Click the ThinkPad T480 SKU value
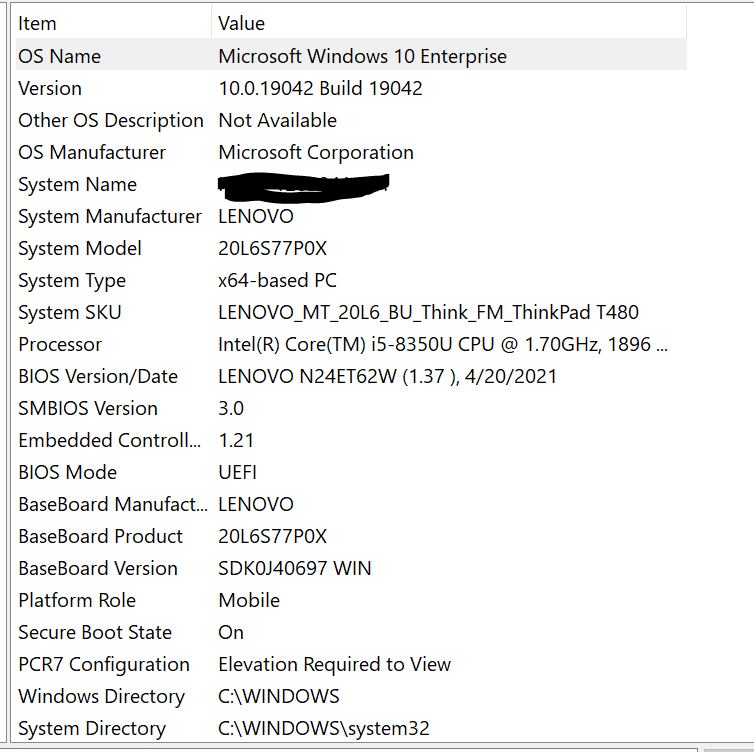This screenshot has height=752, width=754. click(x=428, y=313)
